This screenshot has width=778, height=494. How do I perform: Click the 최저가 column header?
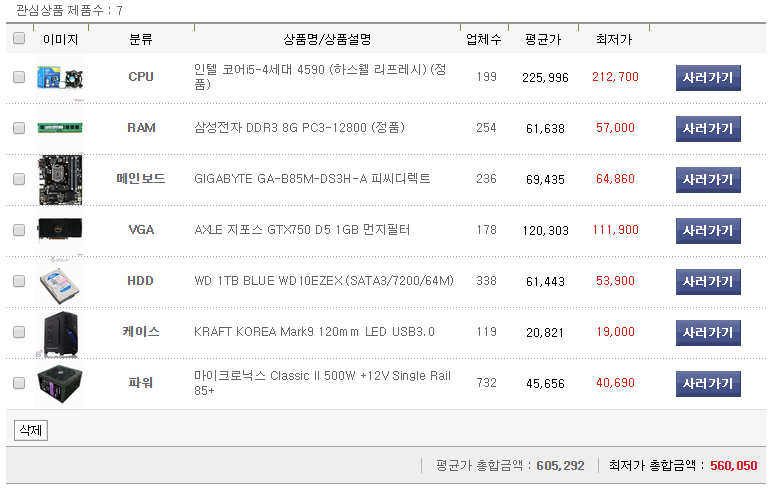pyautogui.click(x=613, y=39)
